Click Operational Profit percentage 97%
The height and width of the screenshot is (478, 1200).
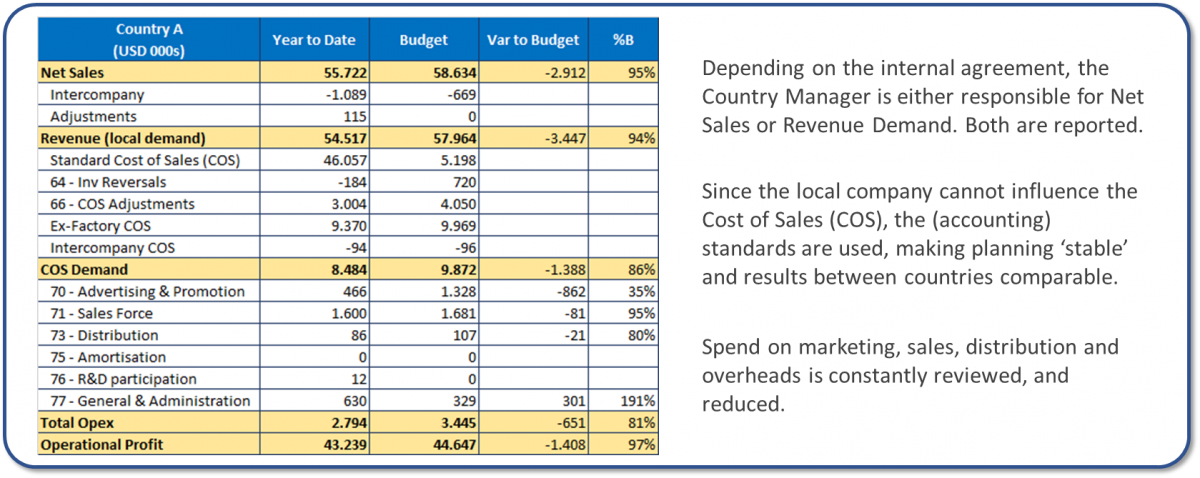(642, 445)
